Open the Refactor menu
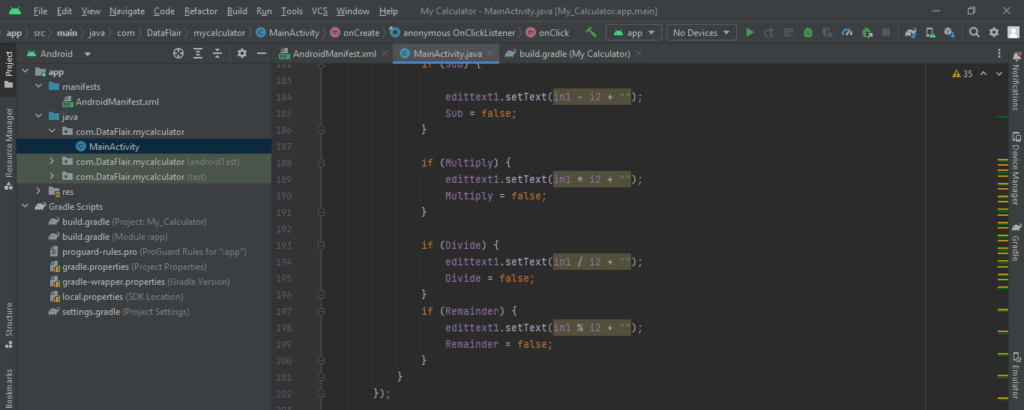 [202, 10]
